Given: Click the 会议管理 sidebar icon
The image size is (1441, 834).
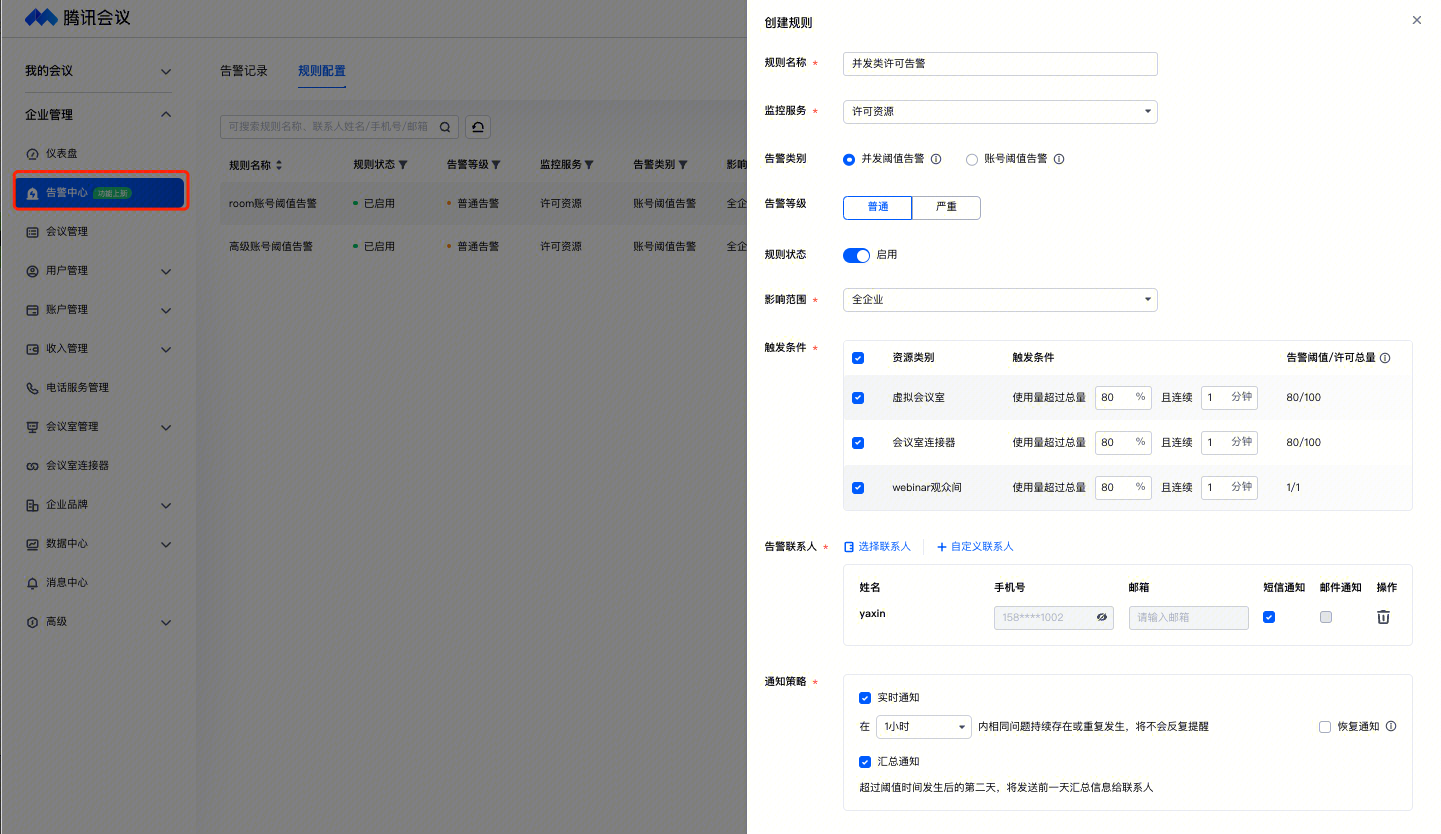Looking at the screenshot, I should pyautogui.click(x=33, y=232).
